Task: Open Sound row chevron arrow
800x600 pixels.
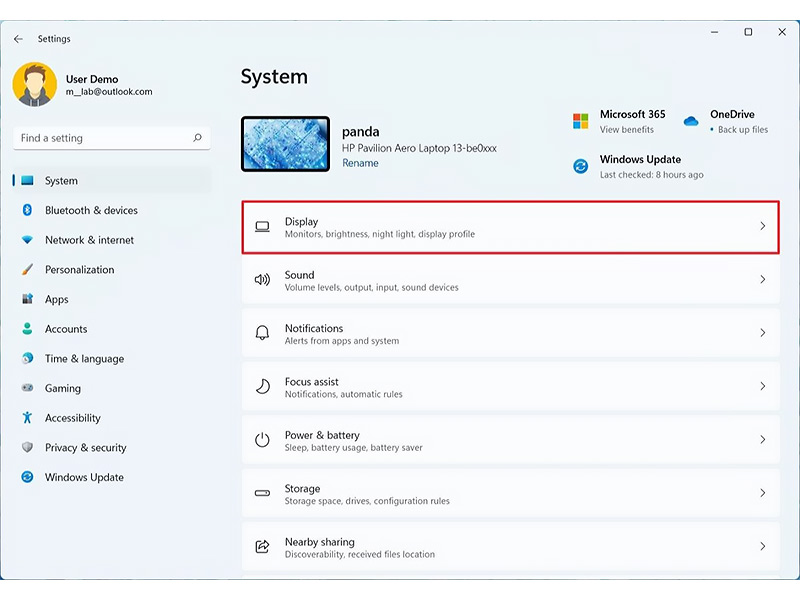Action: pyautogui.click(x=763, y=279)
